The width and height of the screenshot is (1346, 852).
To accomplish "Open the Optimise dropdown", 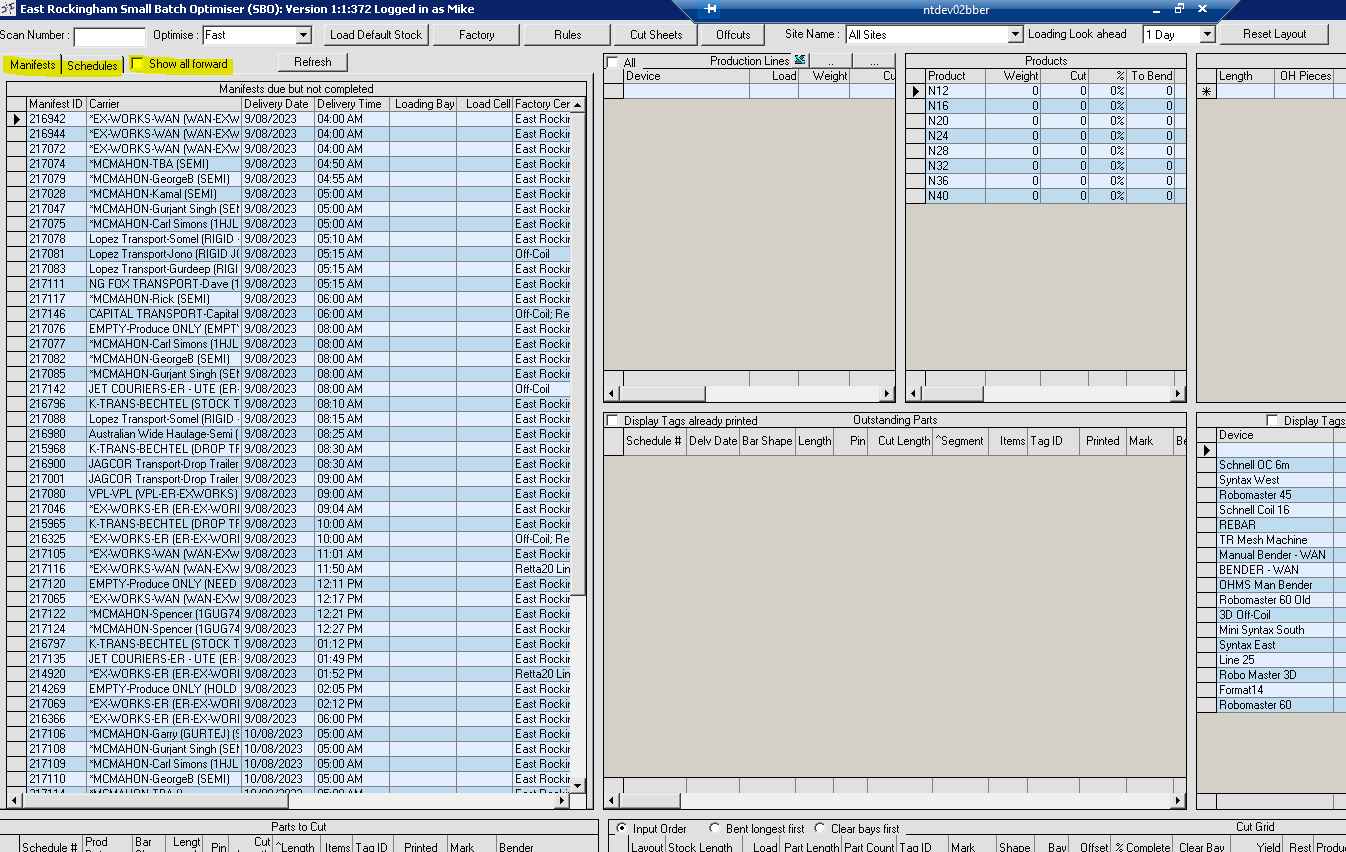I will coord(304,35).
